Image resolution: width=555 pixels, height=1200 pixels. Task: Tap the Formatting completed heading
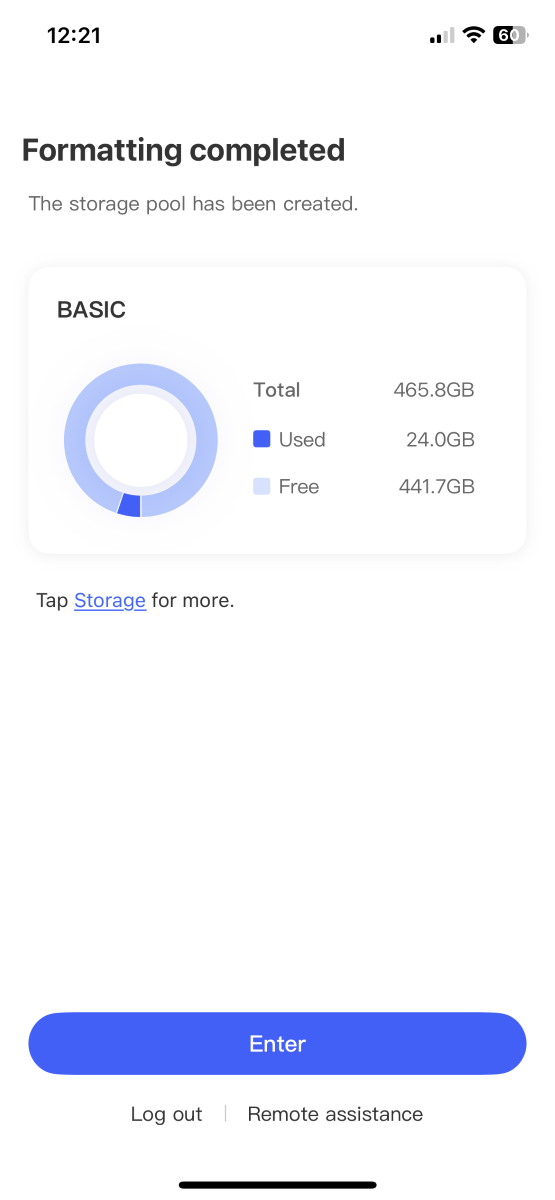pos(184,150)
